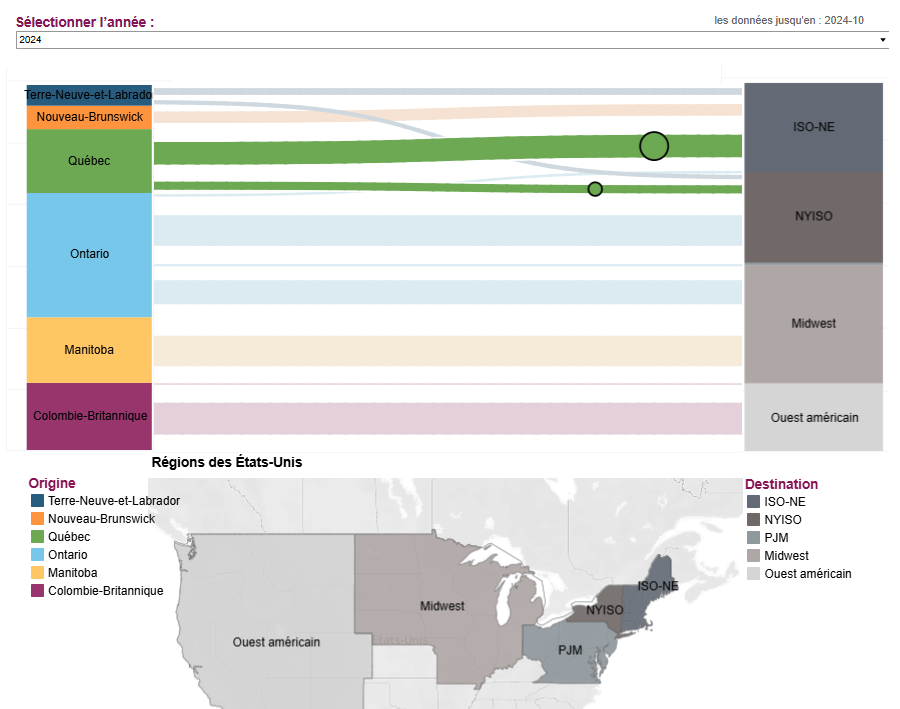The height and width of the screenshot is (709, 900).
Task: Select the PJM destination legend swatch
Action: tap(754, 538)
